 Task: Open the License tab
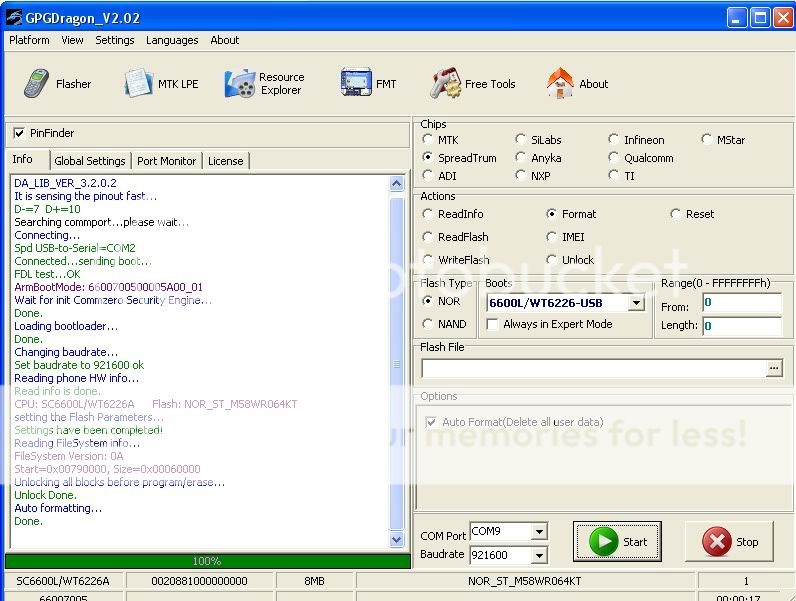coord(226,161)
